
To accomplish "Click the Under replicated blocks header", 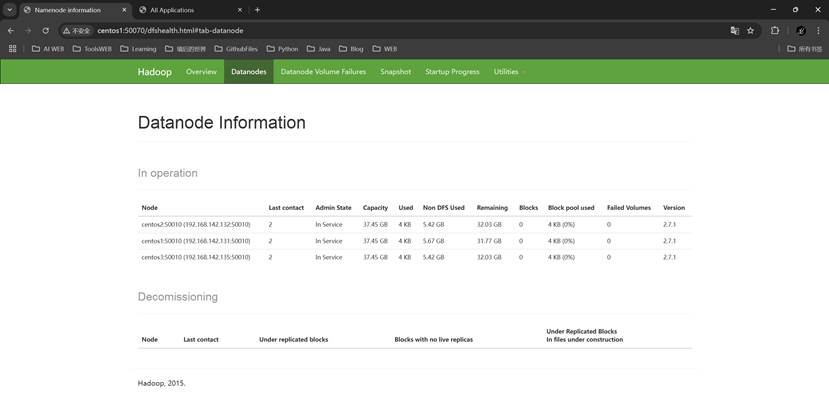I will pos(293,340).
